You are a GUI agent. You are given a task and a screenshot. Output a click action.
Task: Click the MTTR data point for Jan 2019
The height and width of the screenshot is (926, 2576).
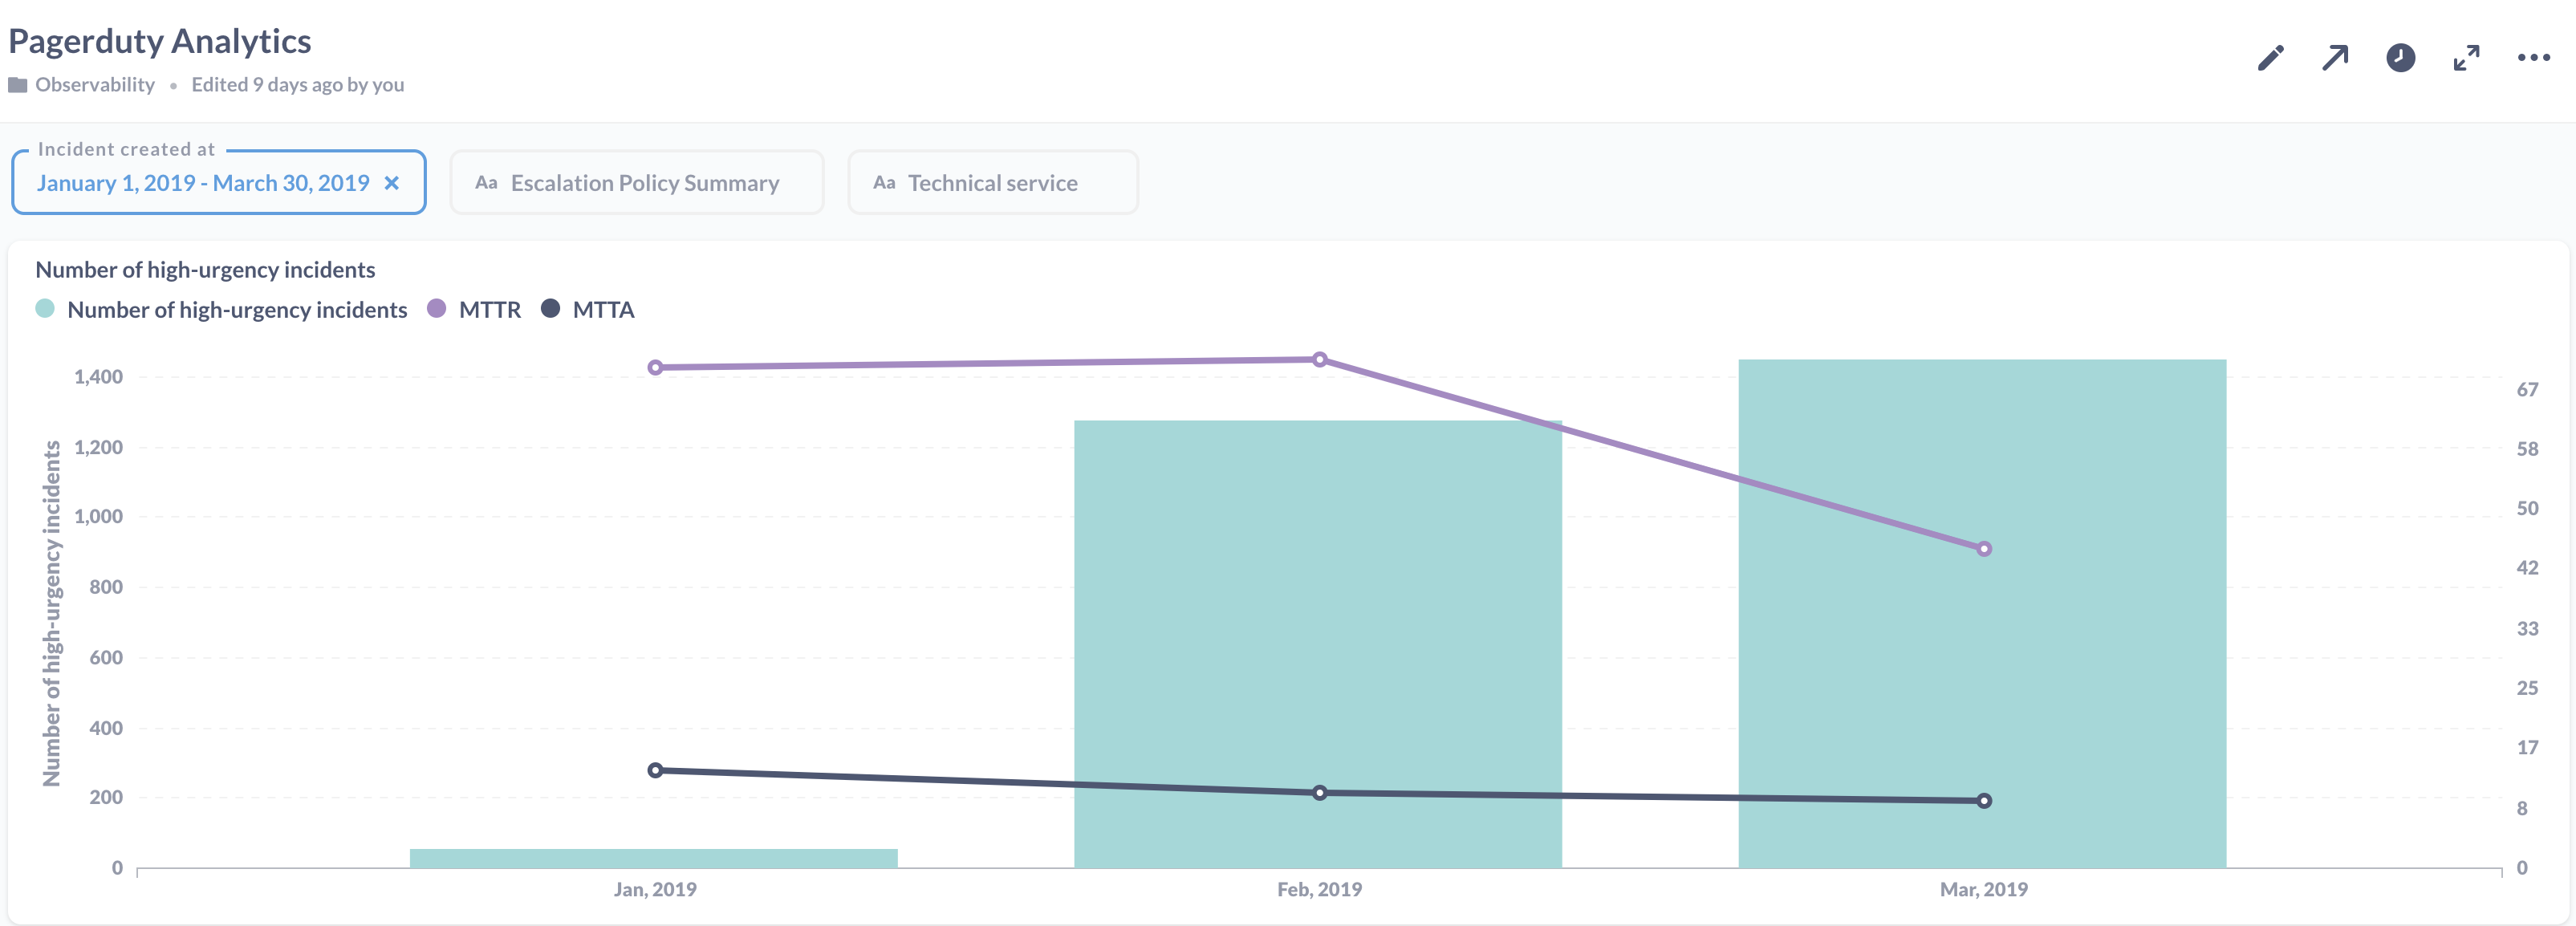tap(655, 368)
